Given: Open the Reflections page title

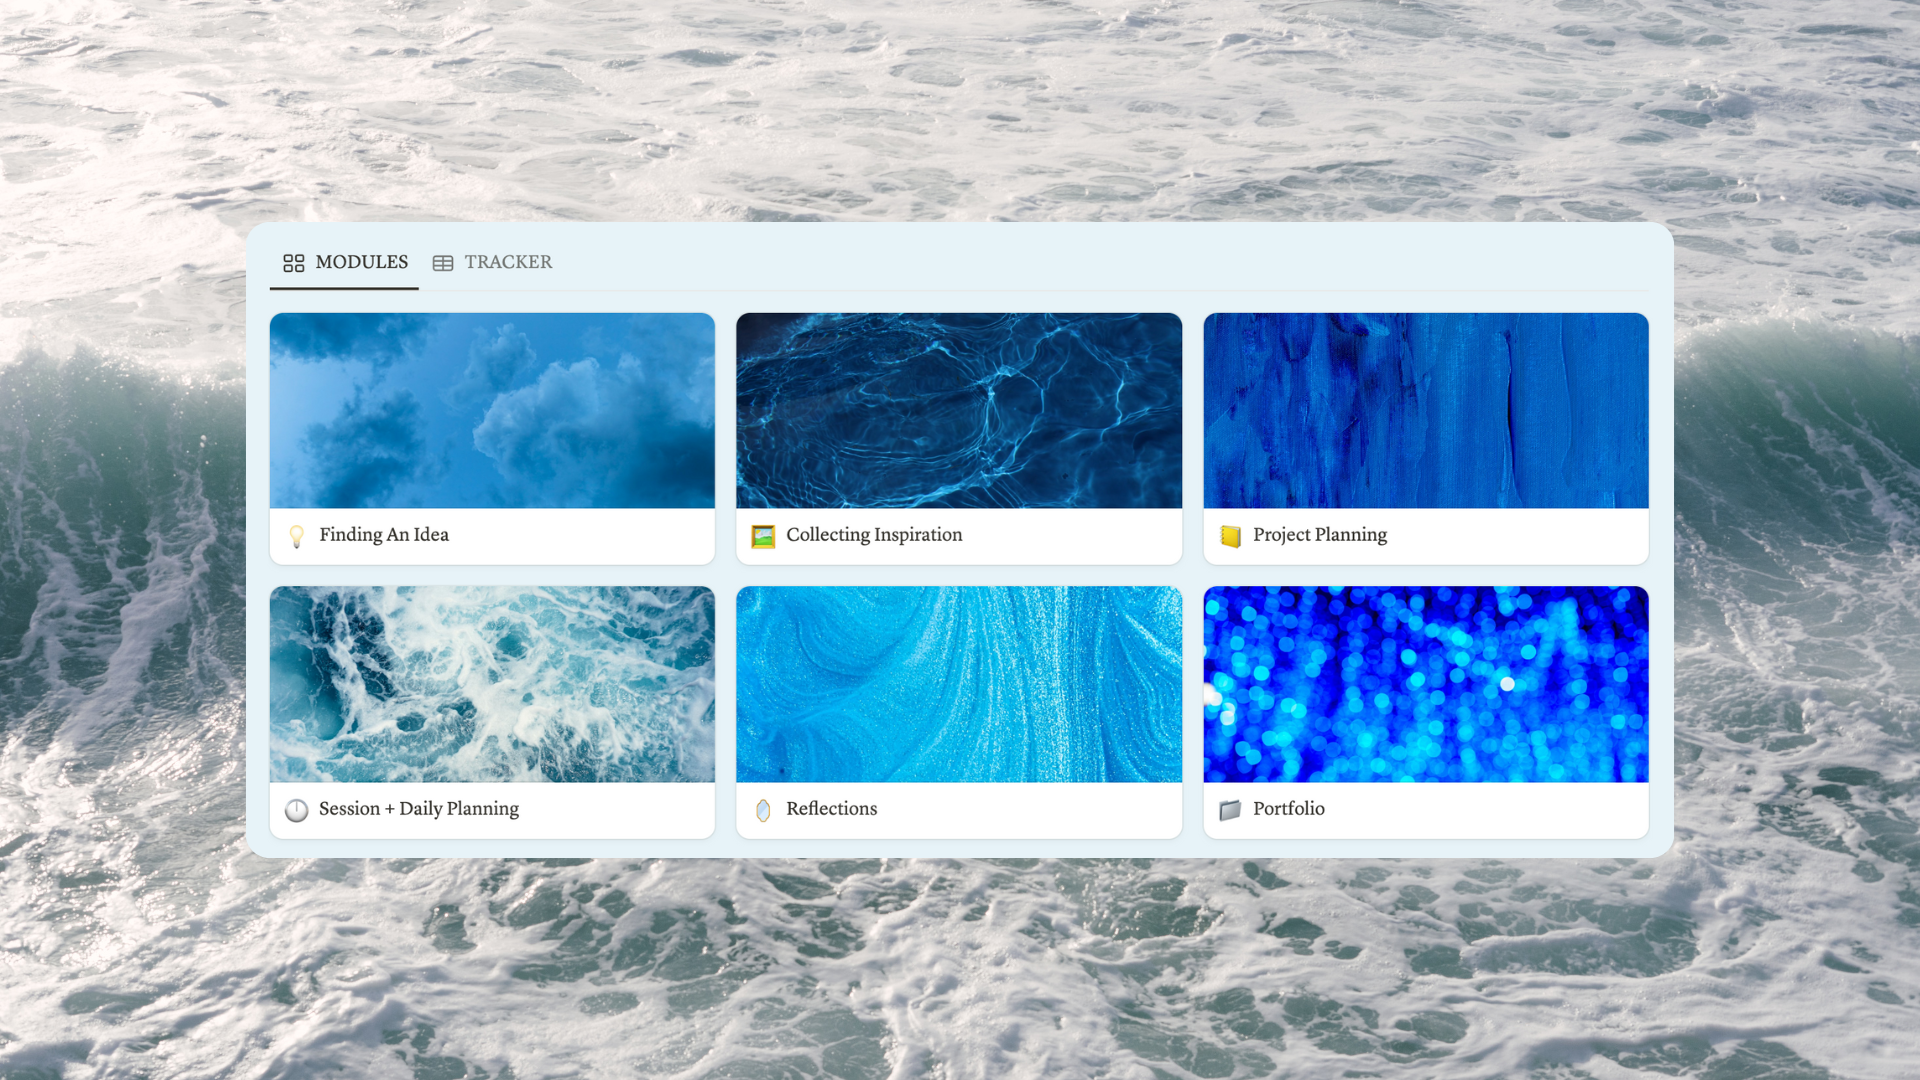Looking at the screenshot, I should coord(831,809).
